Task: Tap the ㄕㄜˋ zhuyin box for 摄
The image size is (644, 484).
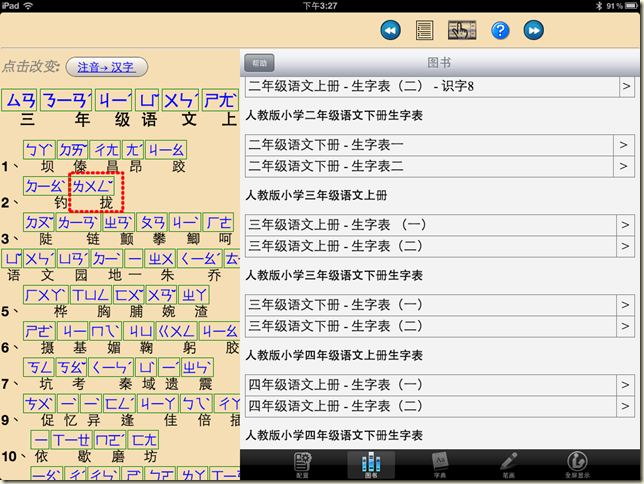Action: [x=39, y=331]
